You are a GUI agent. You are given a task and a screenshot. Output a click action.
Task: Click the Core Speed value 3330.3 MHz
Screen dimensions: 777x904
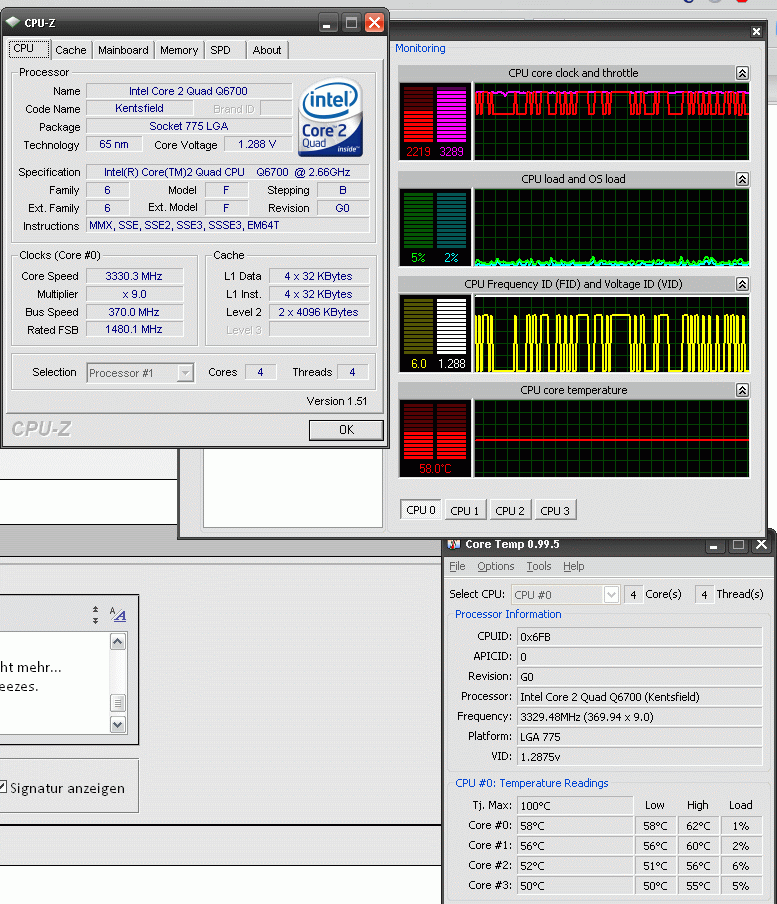[x=134, y=276]
